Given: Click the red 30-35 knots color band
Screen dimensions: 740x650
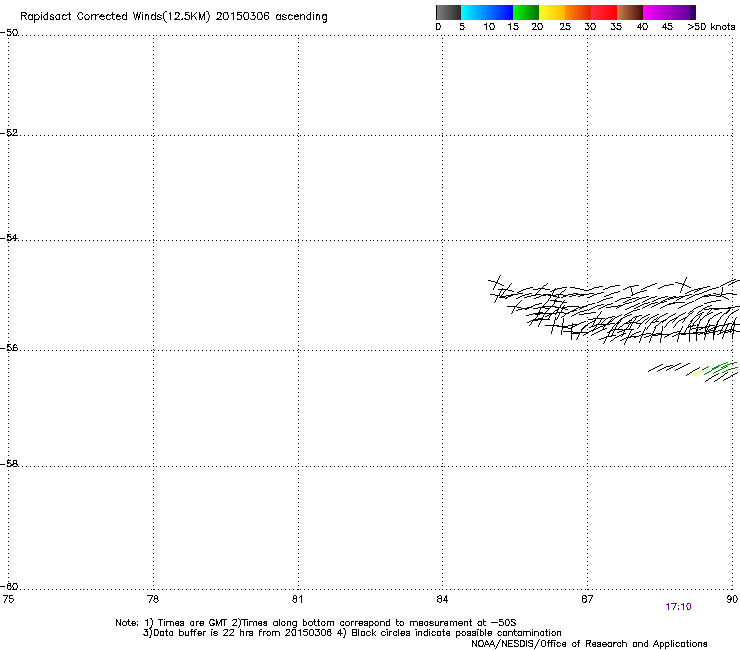Looking at the screenshot, I should pyautogui.click(x=604, y=12).
